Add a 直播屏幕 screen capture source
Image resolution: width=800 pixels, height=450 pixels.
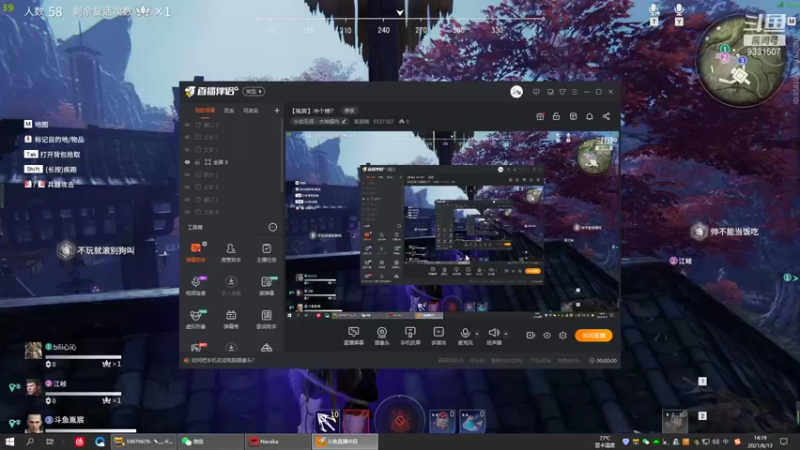pos(354,336)
